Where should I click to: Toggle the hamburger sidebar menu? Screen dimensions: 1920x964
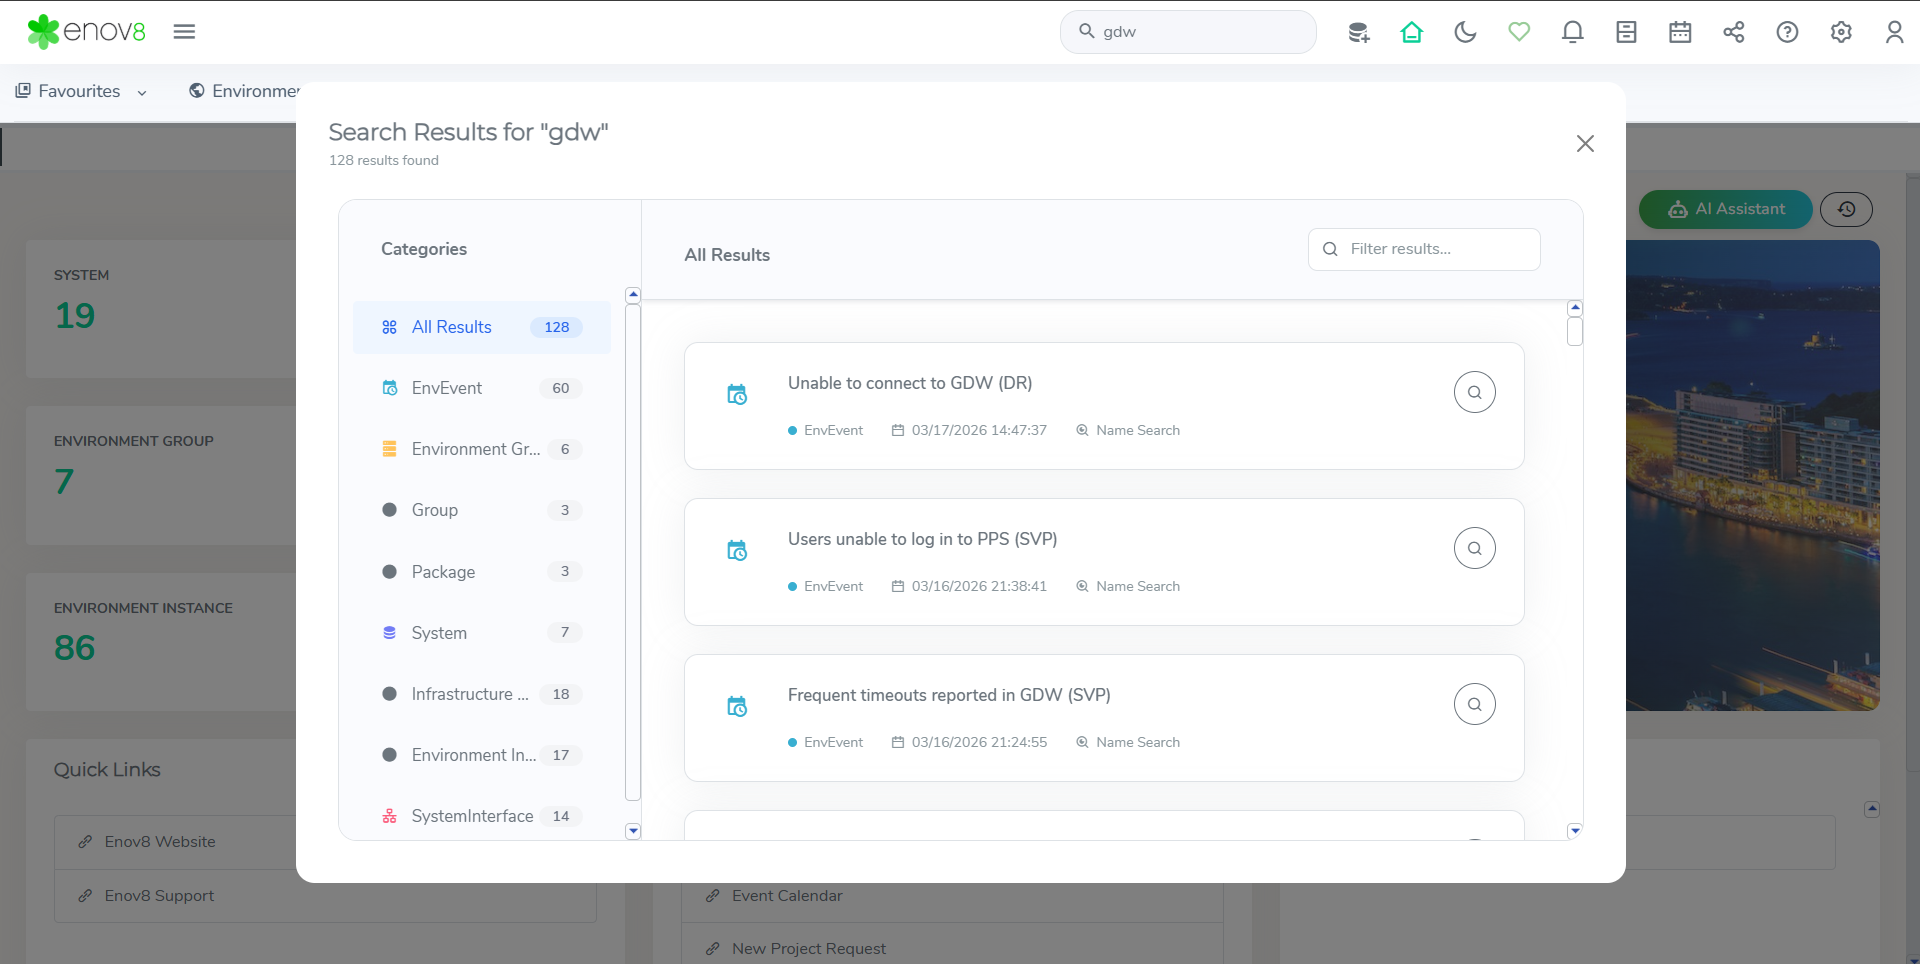[x=184, y=32]
